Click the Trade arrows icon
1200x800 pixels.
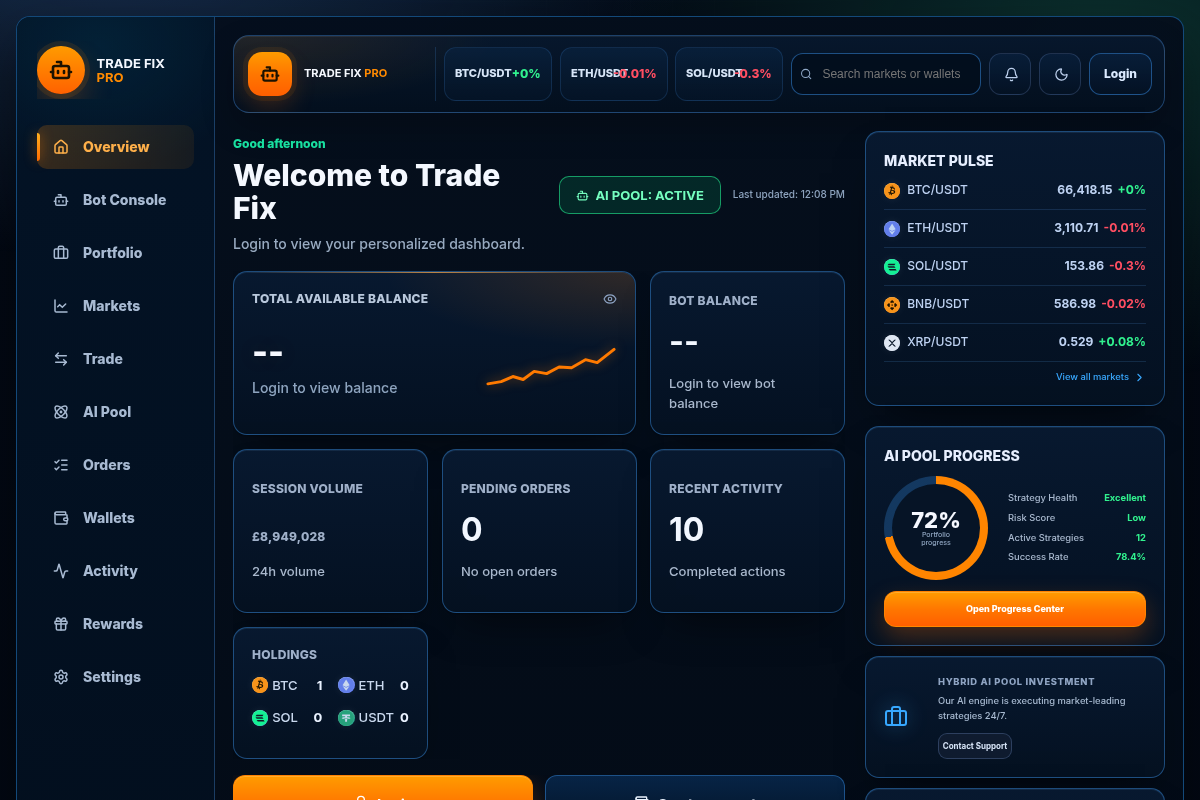click(61, 359)
